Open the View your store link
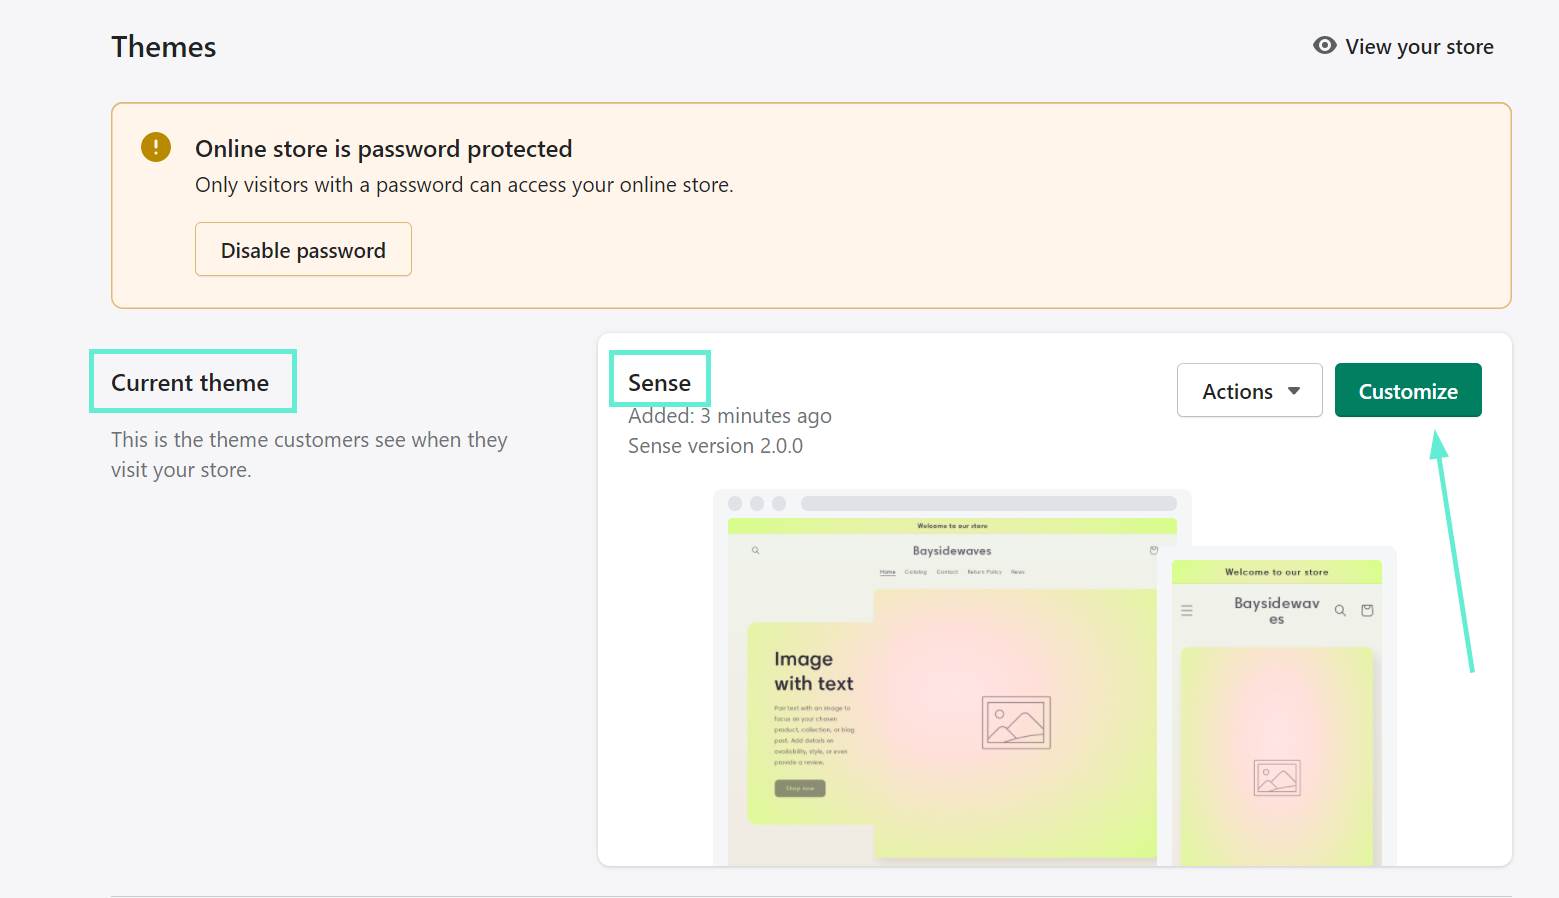Viewport: 1559px width, 898px height. pyautogui.click(x=1418, y=47)
